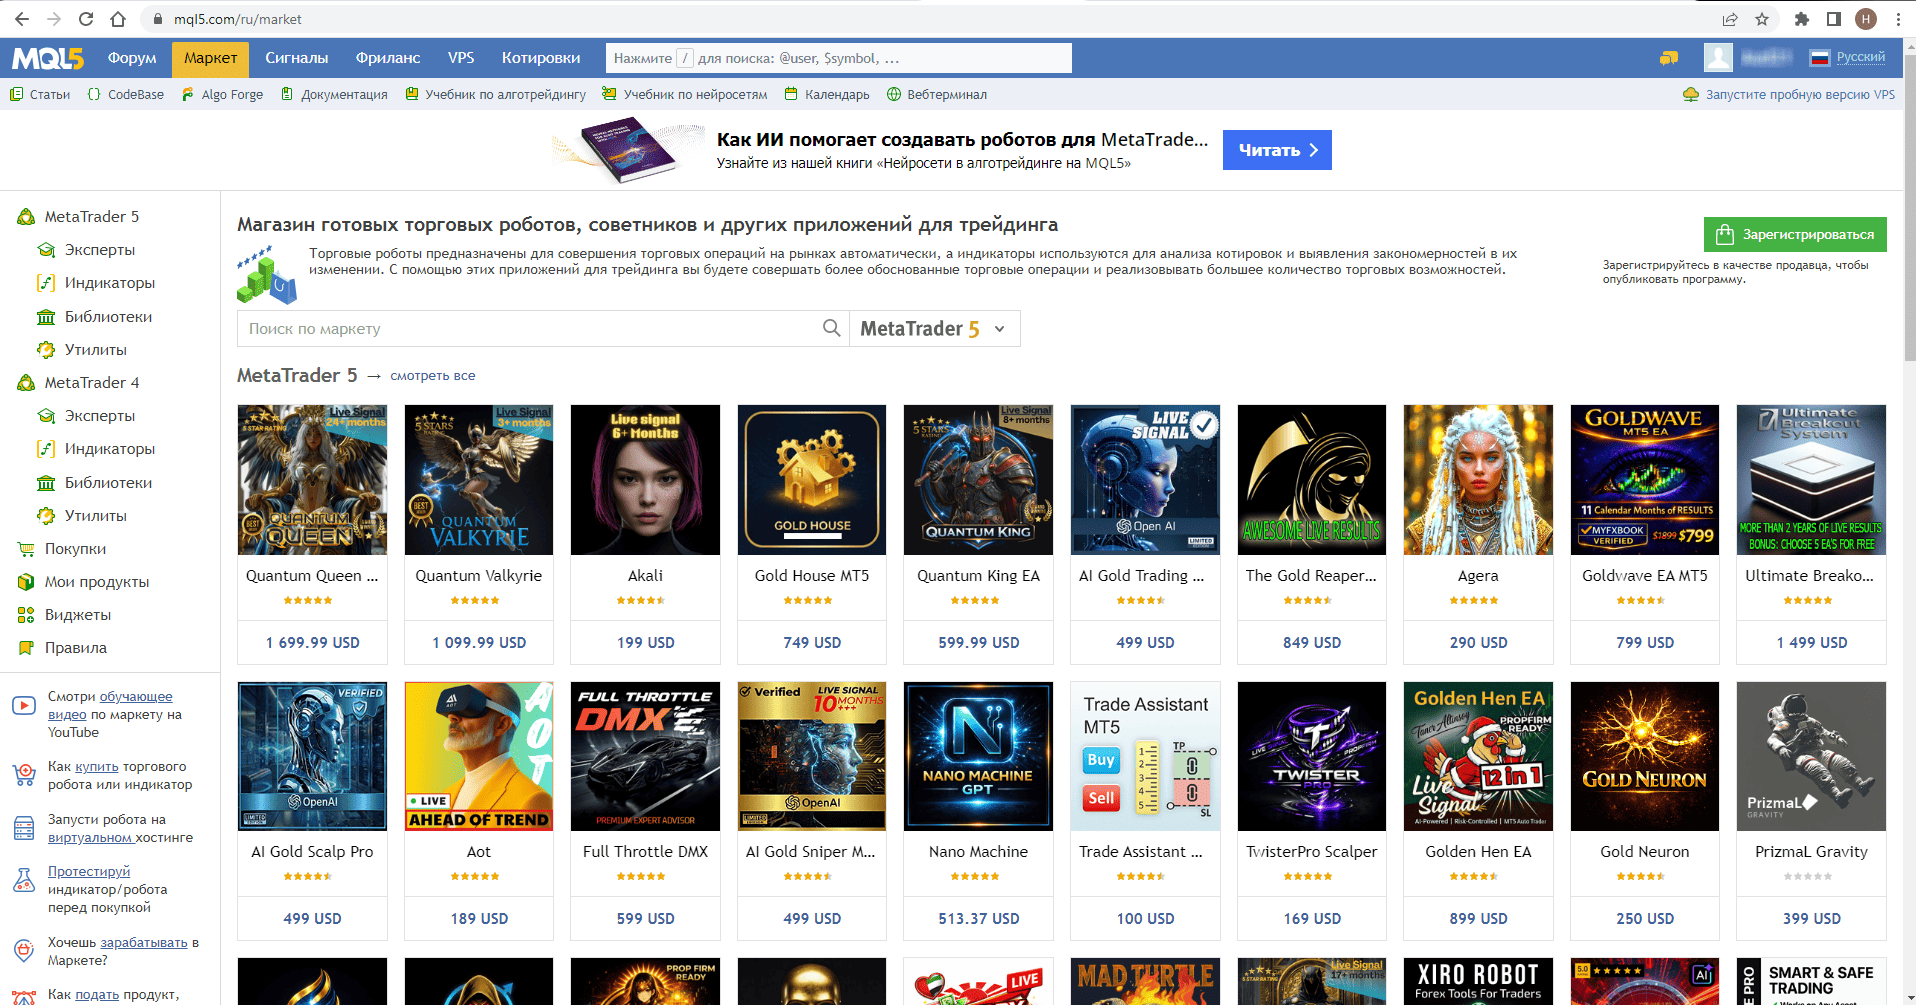Click the Quantum Valkyrie product name
1916x1005 pixels.
click(479, 576)
